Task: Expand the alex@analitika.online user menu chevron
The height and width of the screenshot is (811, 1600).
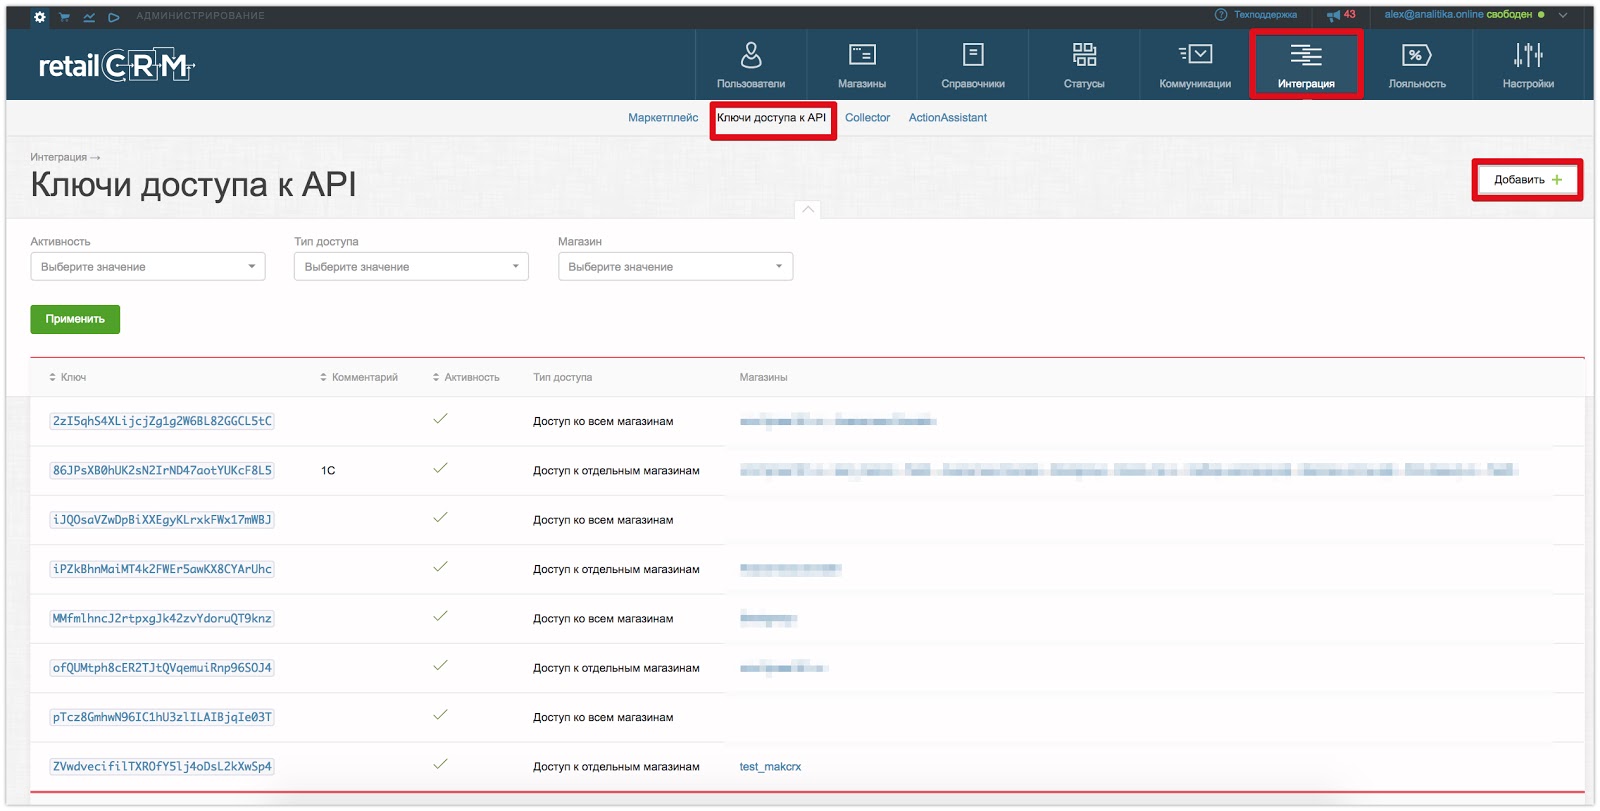Action: 1563,15
